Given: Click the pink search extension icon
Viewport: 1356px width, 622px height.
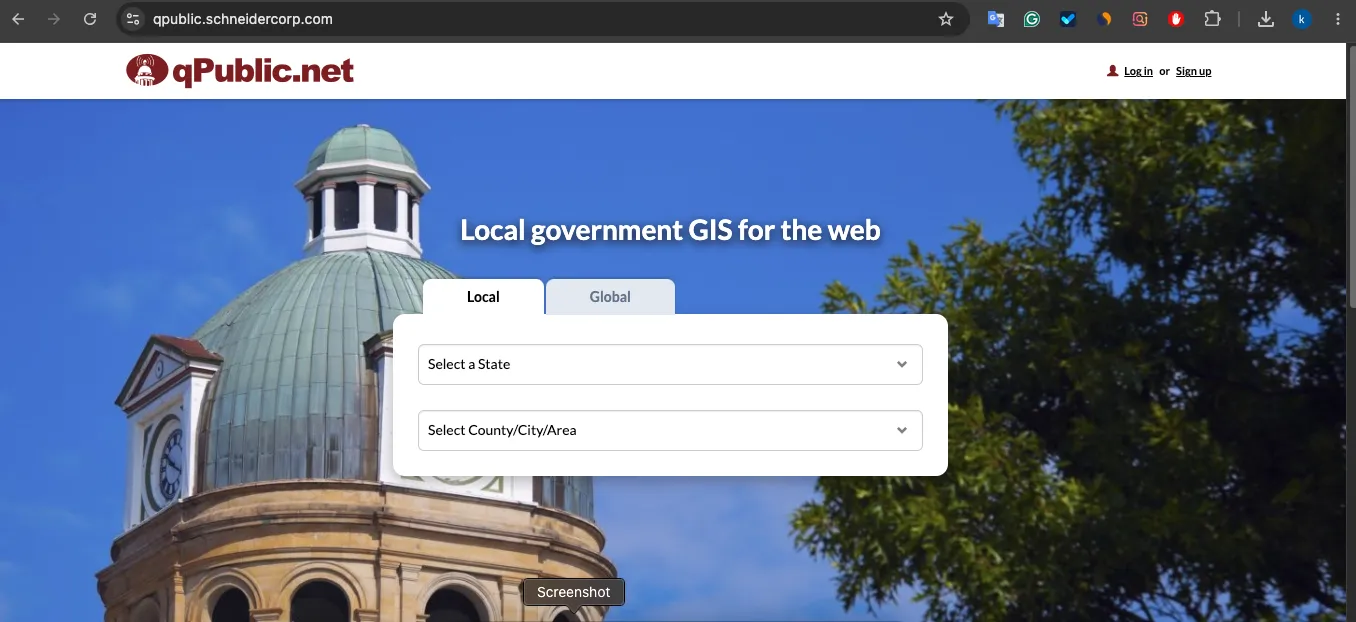Looking at the screenshot, I should click(1140, 19).
